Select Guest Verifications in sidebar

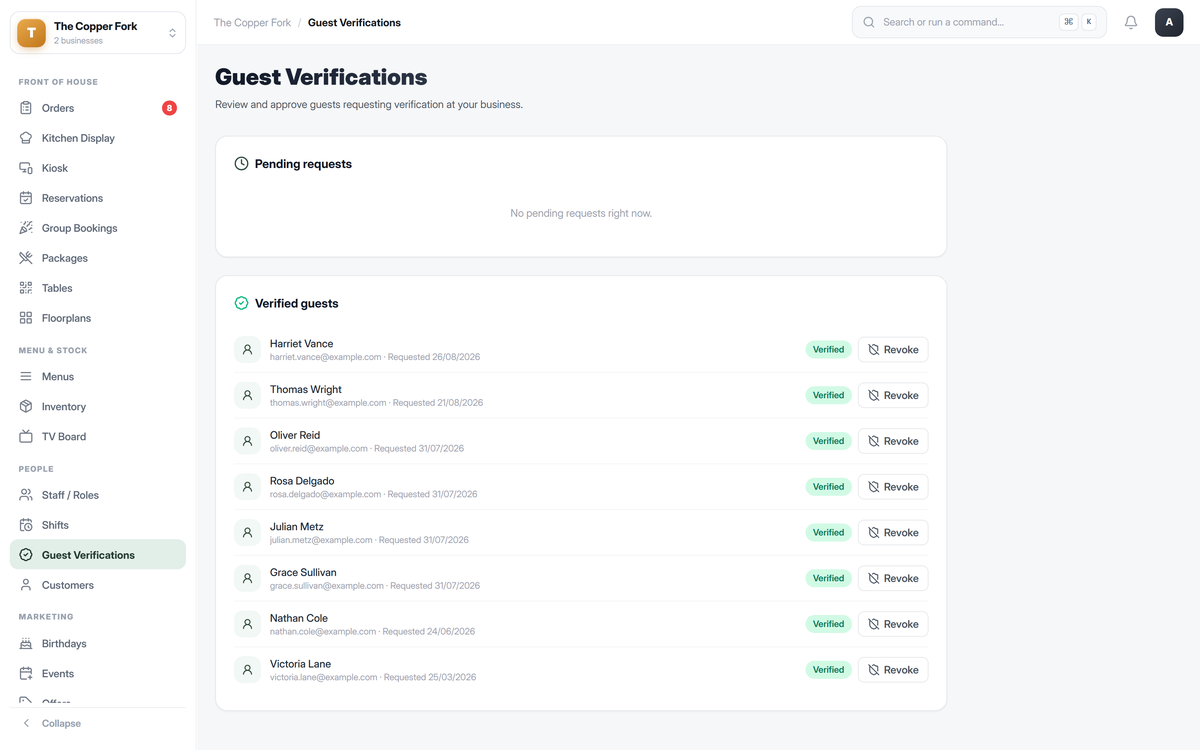[x=97, y=555]
